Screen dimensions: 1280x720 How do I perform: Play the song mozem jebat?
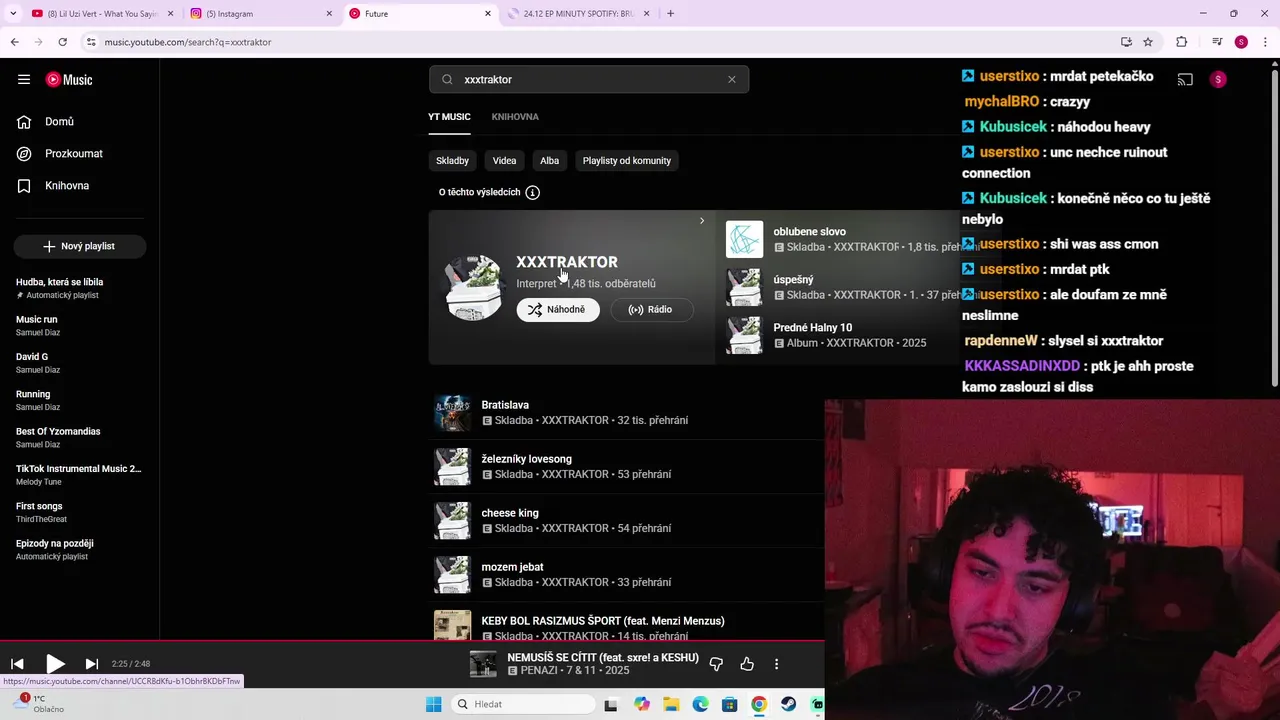512,567
